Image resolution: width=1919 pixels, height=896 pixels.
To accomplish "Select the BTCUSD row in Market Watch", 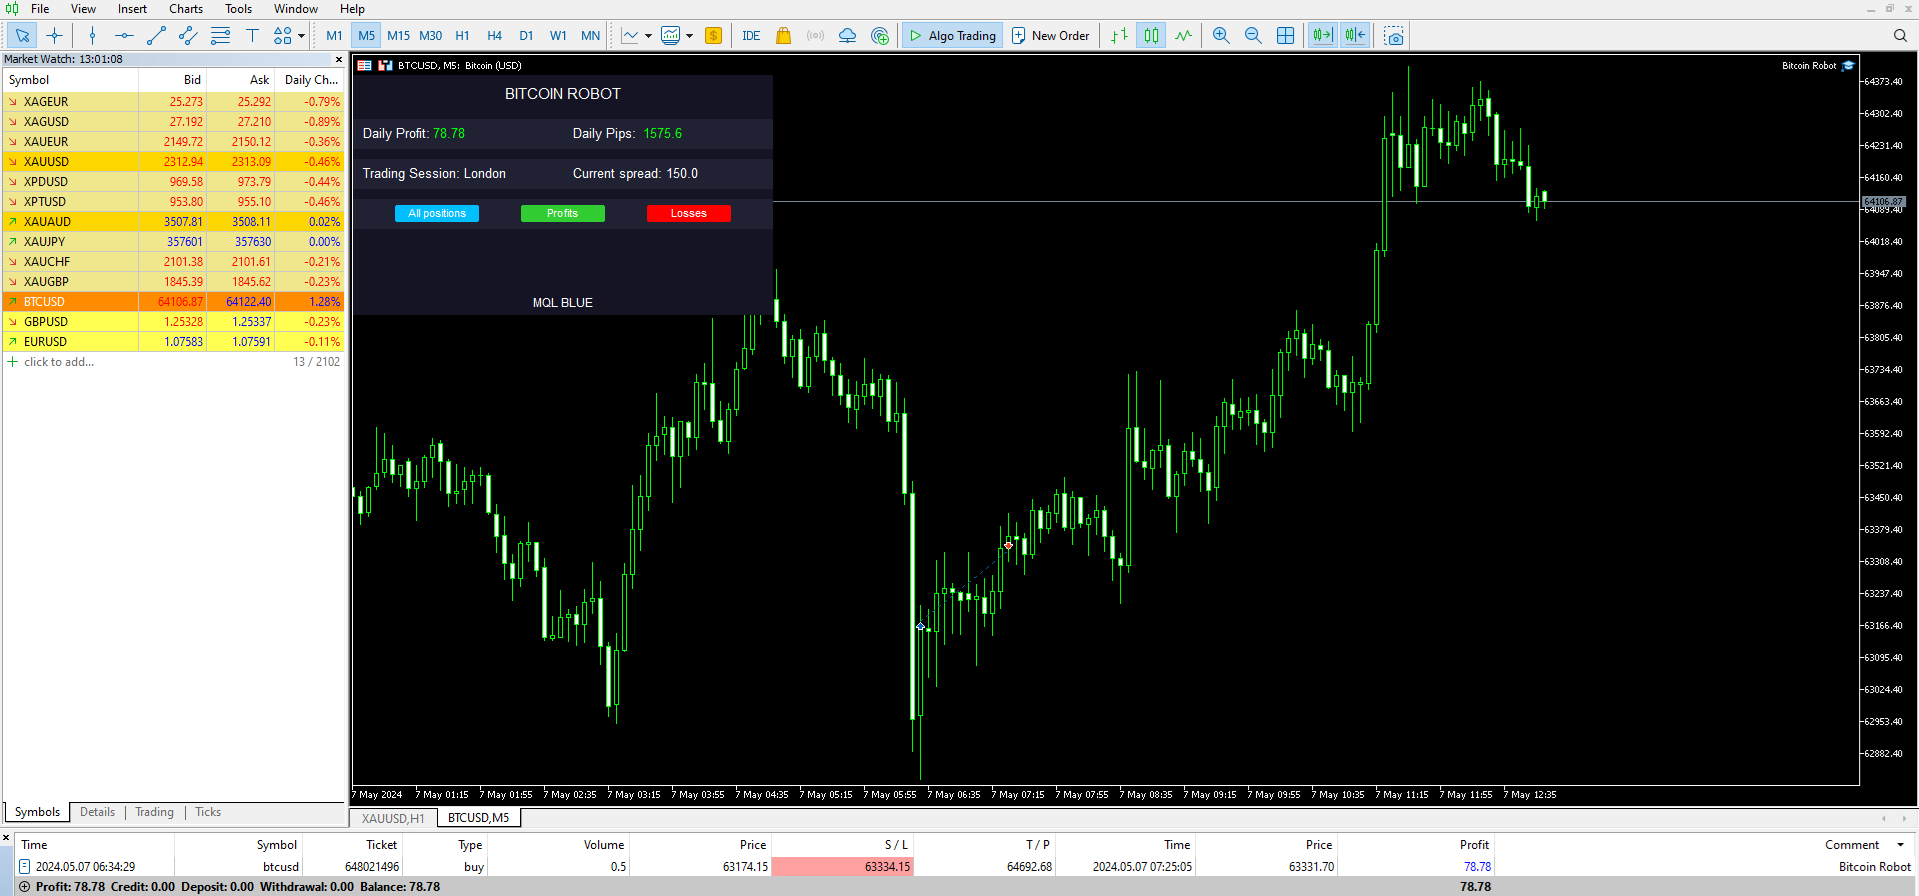I will click(174, 301).
